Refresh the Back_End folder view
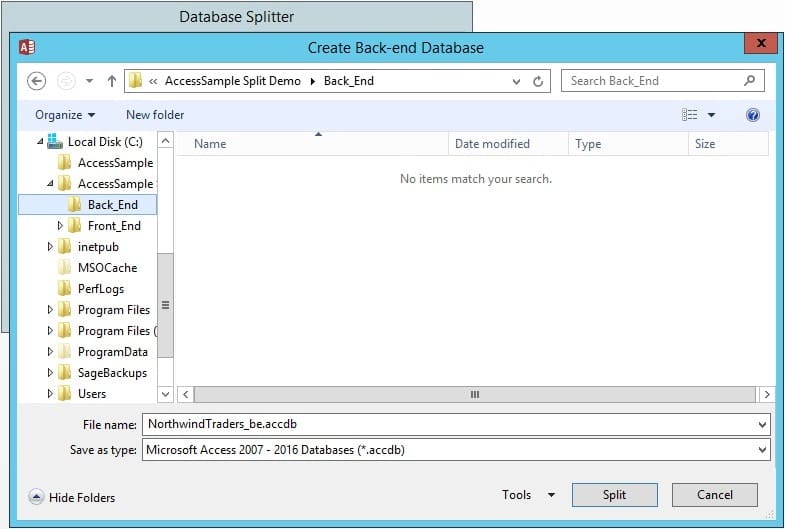The width and height of the screenshot is (785, 529). pyautogui.click(x=538, y=81)
